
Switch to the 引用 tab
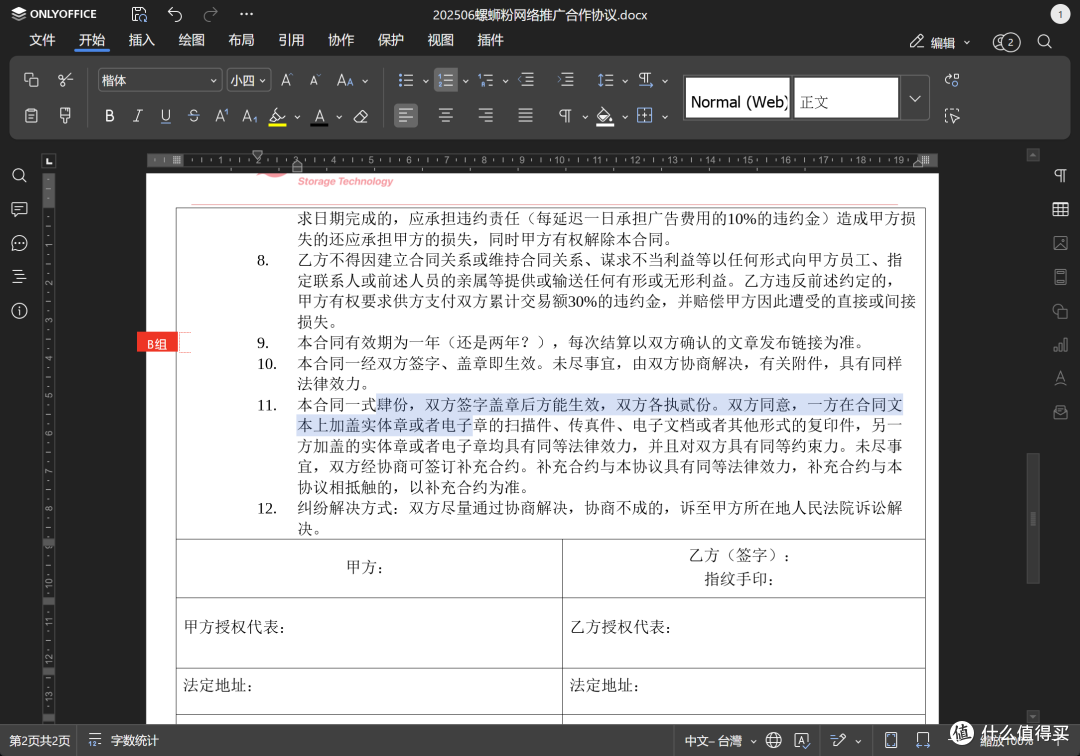click(291, 41)
